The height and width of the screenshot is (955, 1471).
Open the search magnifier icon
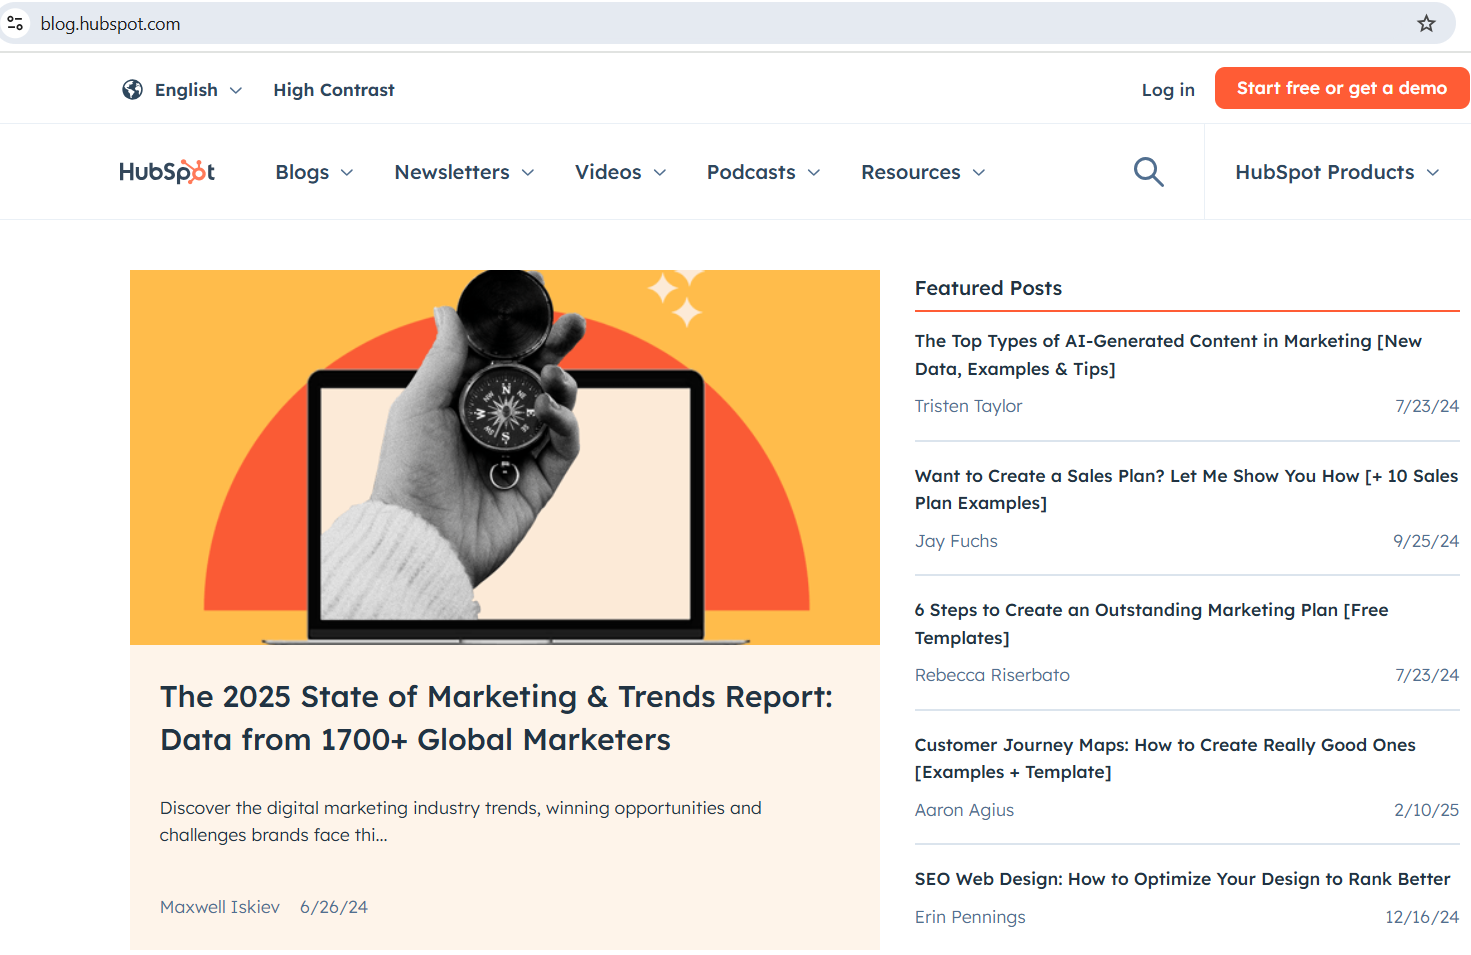pyautogui.click(x=1148, y=172)
